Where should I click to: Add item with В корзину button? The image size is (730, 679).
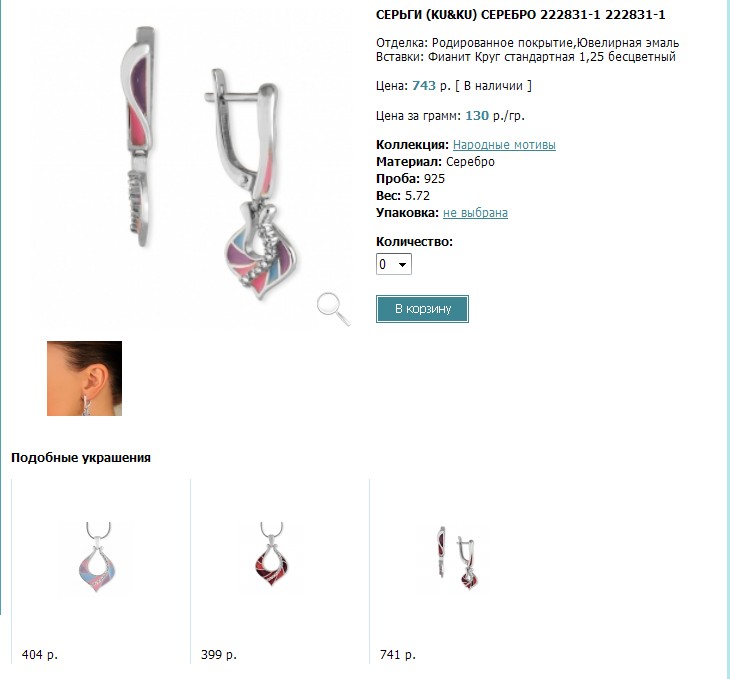[422, 309]
